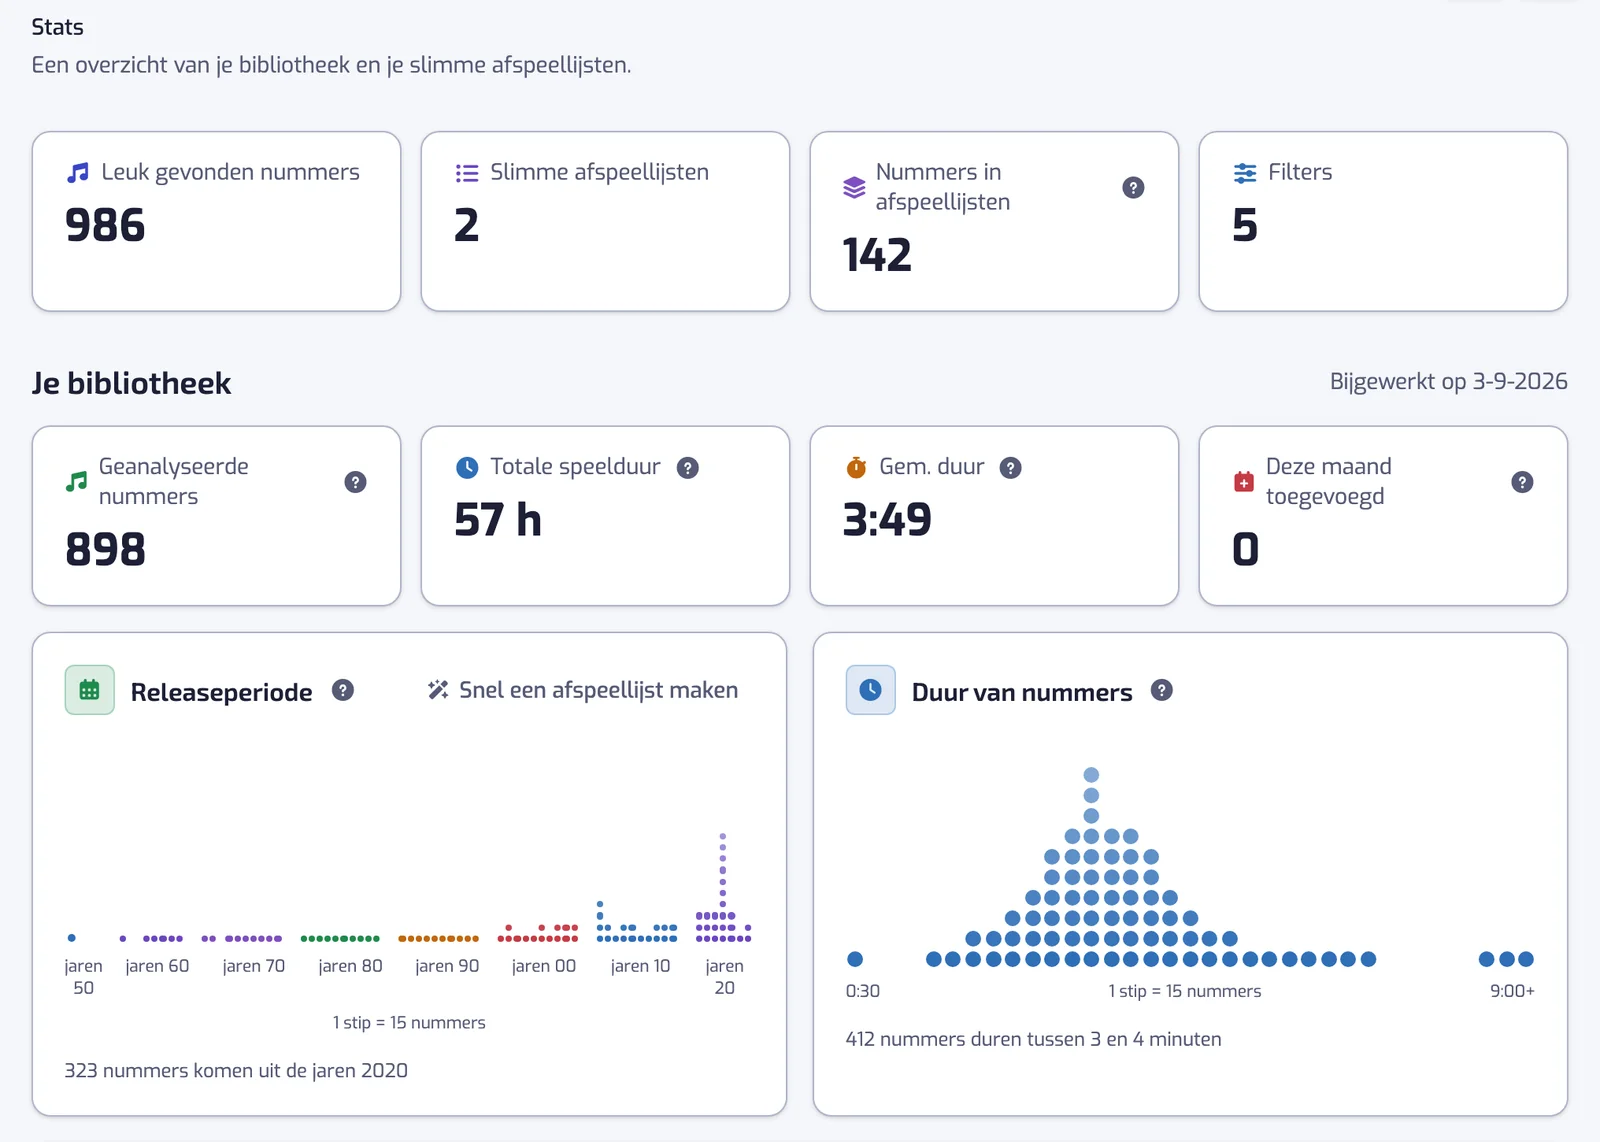Viewport: 1600px width, 1142px height.
Task: Click the text 412 nummers duren tussen 3 en 4 minuten
Action: tap(1033, 1039)
